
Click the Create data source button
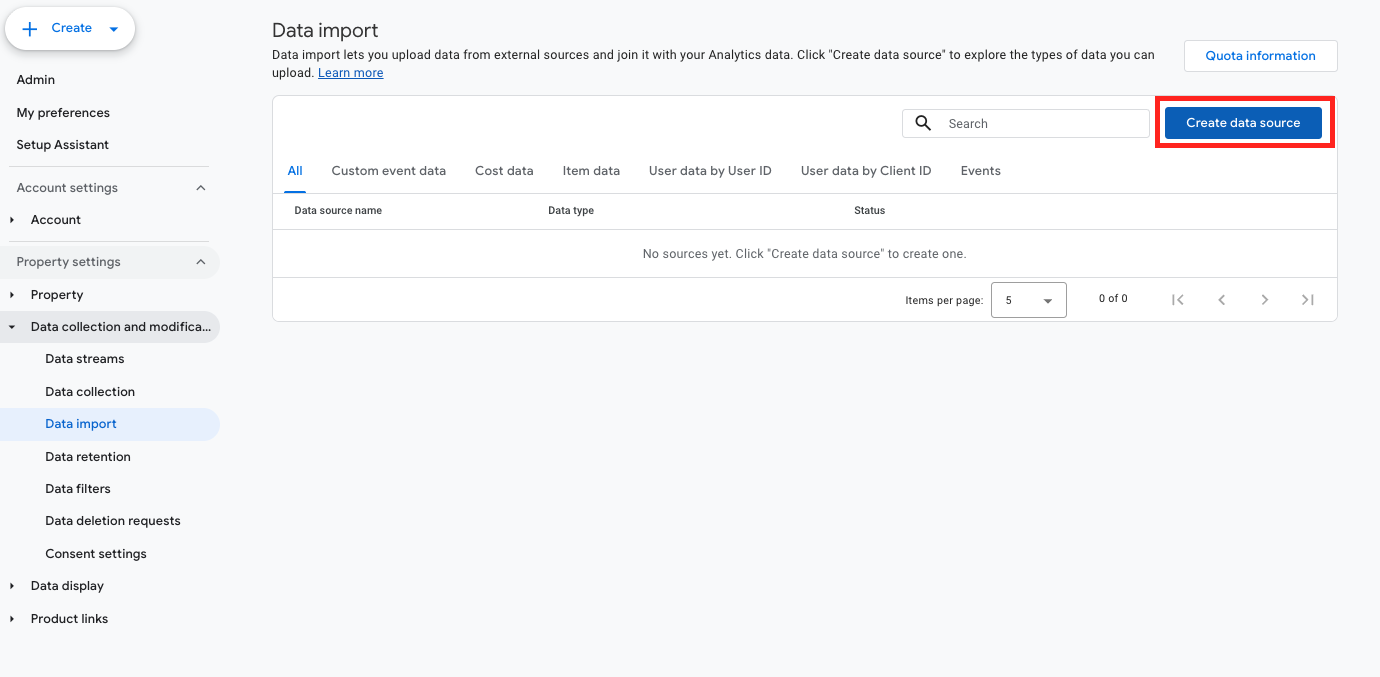(1243, 123)
